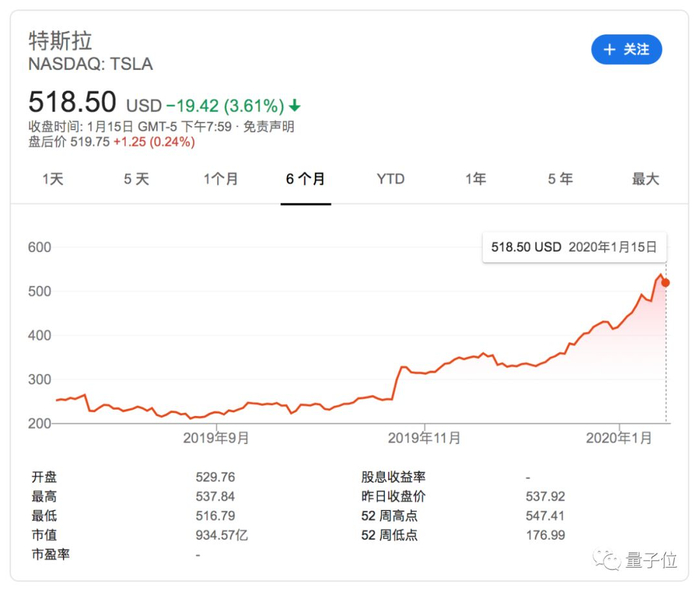Viewport: 700px width, 591px height.
Task: Click the 2019年9月 axis label
Action: 217,437
